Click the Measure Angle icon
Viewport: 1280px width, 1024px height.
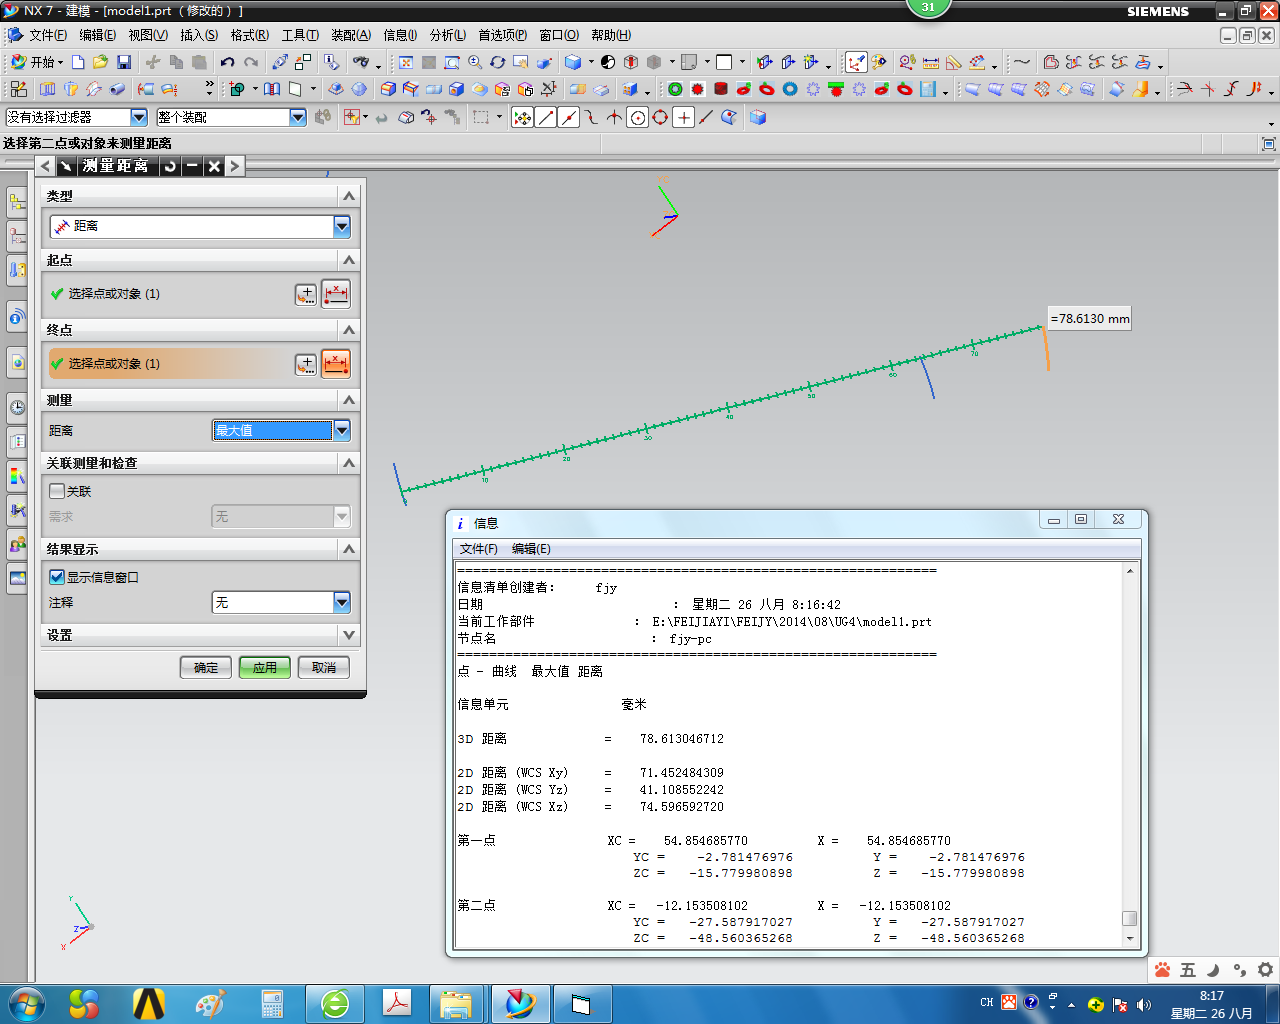coord(954,62)
